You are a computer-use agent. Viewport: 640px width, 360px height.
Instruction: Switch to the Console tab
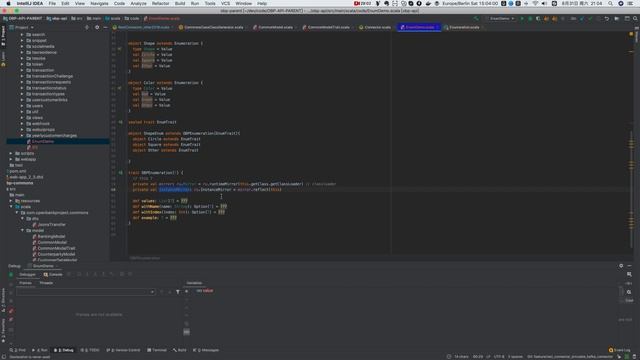click(x=53, y=274)
